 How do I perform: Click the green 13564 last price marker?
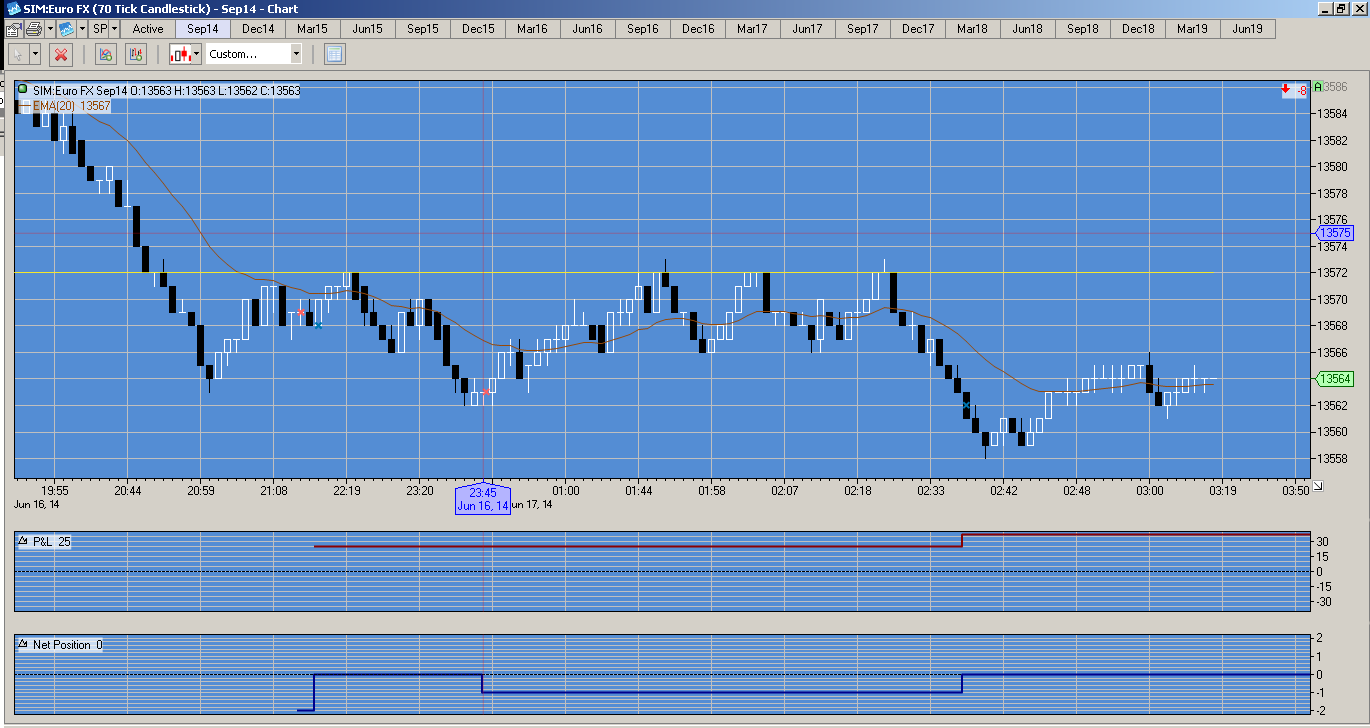(x=1335, y=379)
